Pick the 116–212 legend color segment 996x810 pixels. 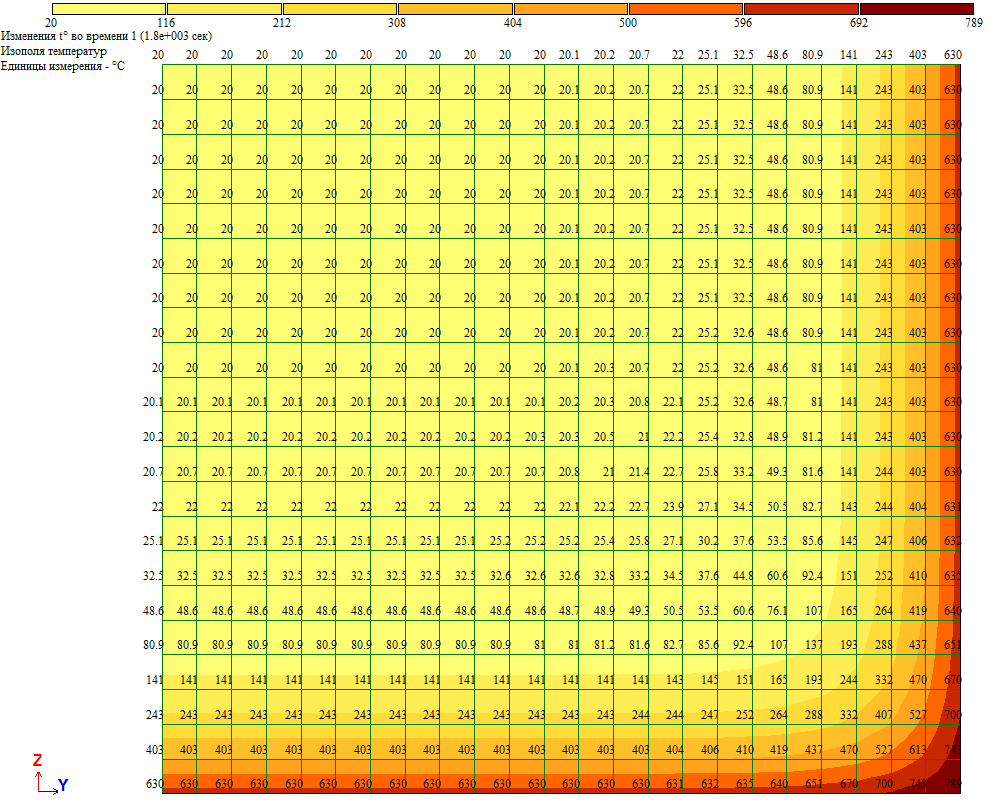click(x=224, y=9)
